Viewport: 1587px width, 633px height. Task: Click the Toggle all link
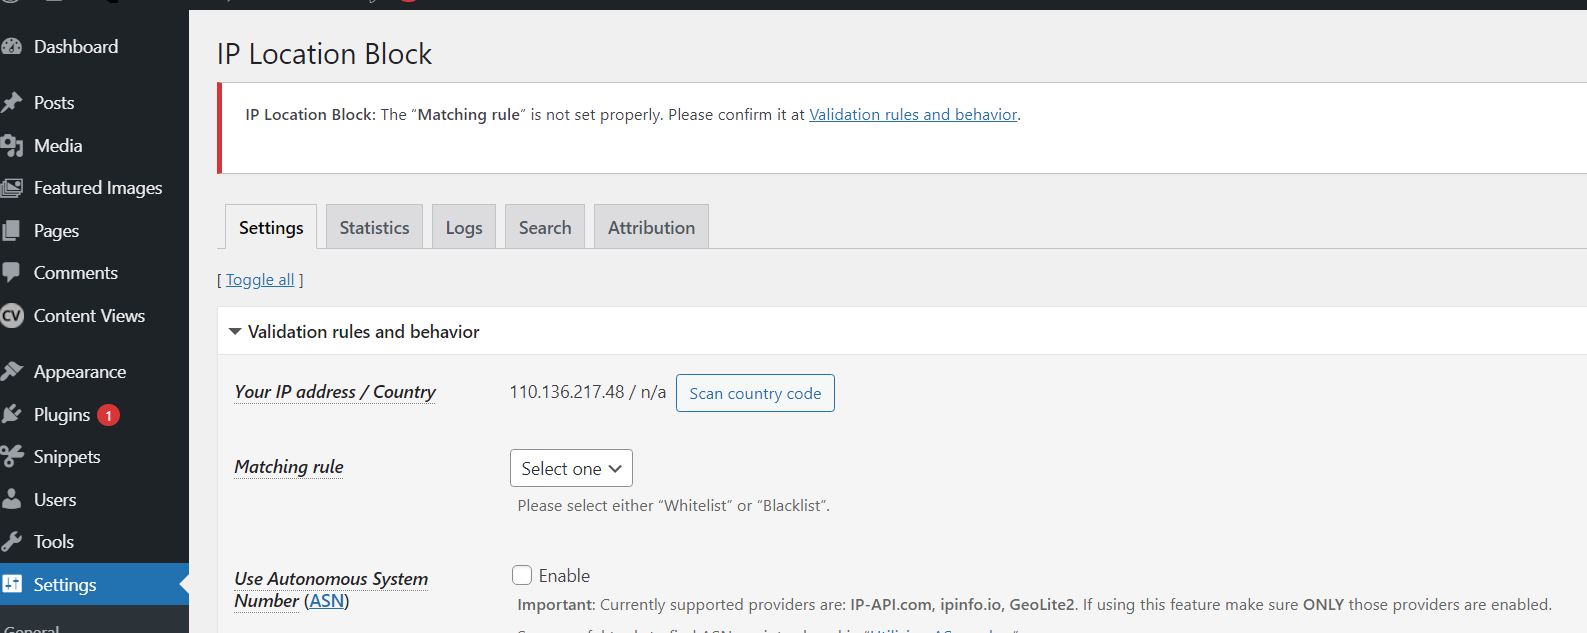[260, 280]
